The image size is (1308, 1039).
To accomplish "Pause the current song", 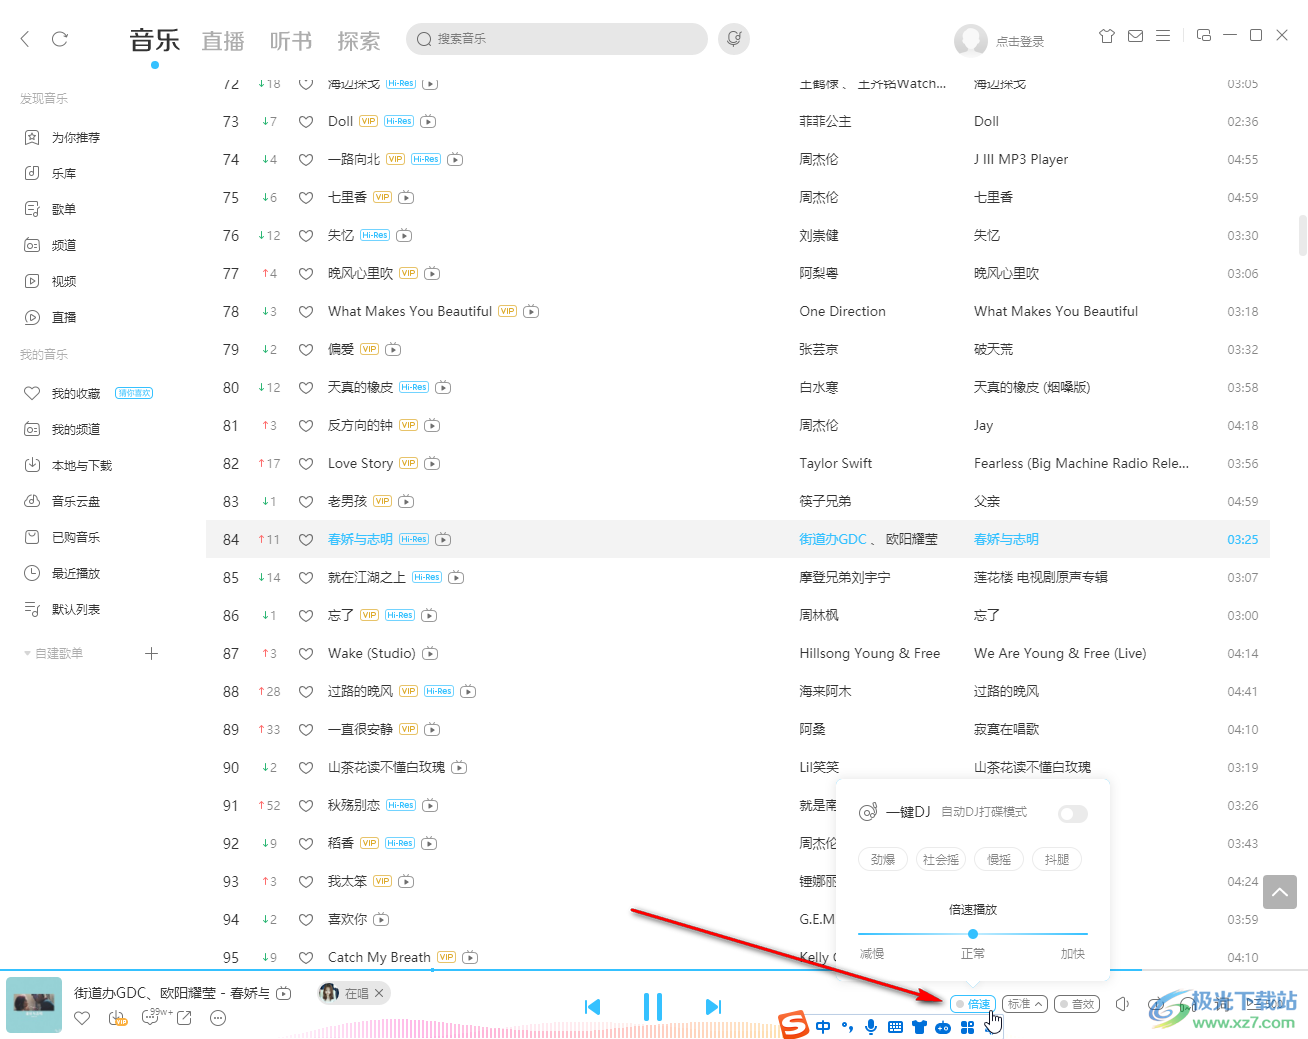I will [653, 1007].
